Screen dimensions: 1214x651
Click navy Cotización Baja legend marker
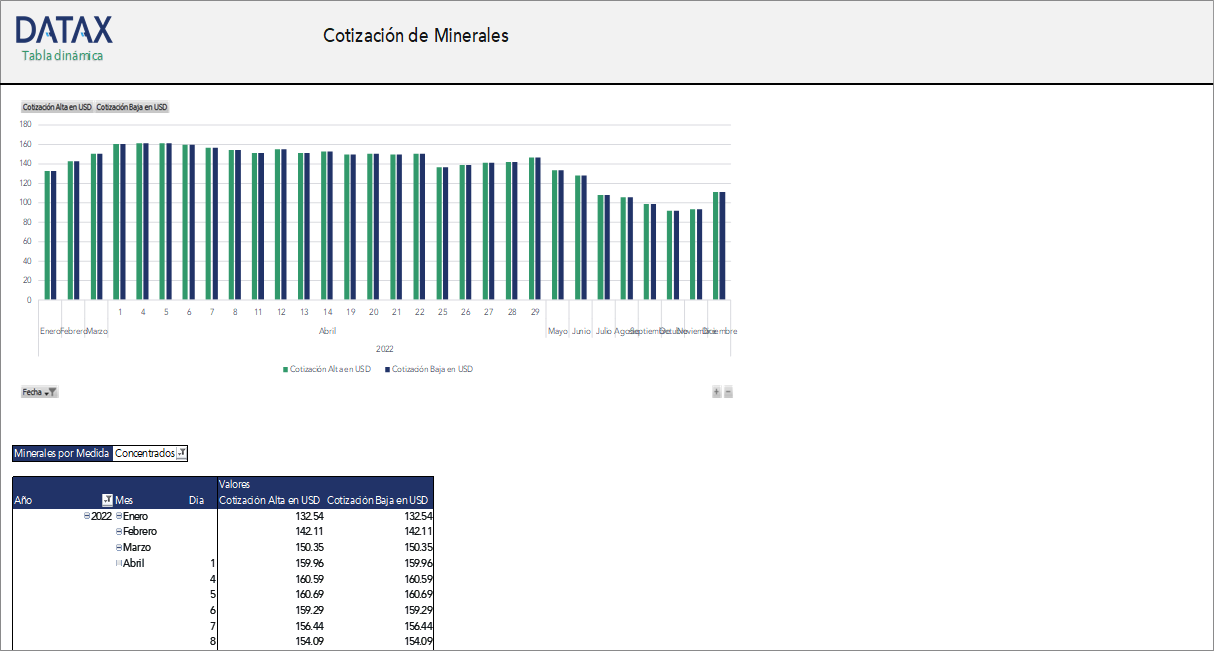pyautogui.click(x=387, y=369)
